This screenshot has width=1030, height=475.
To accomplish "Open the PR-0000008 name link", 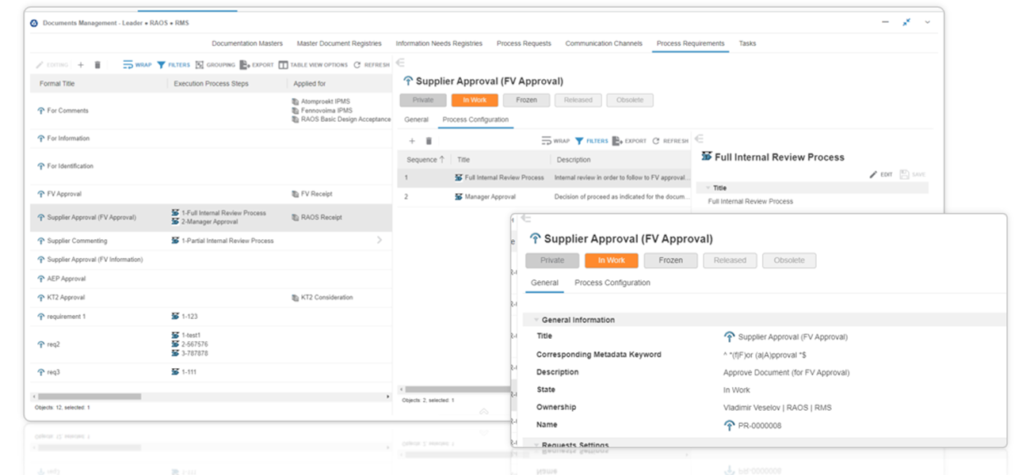I will coord(762,425).
